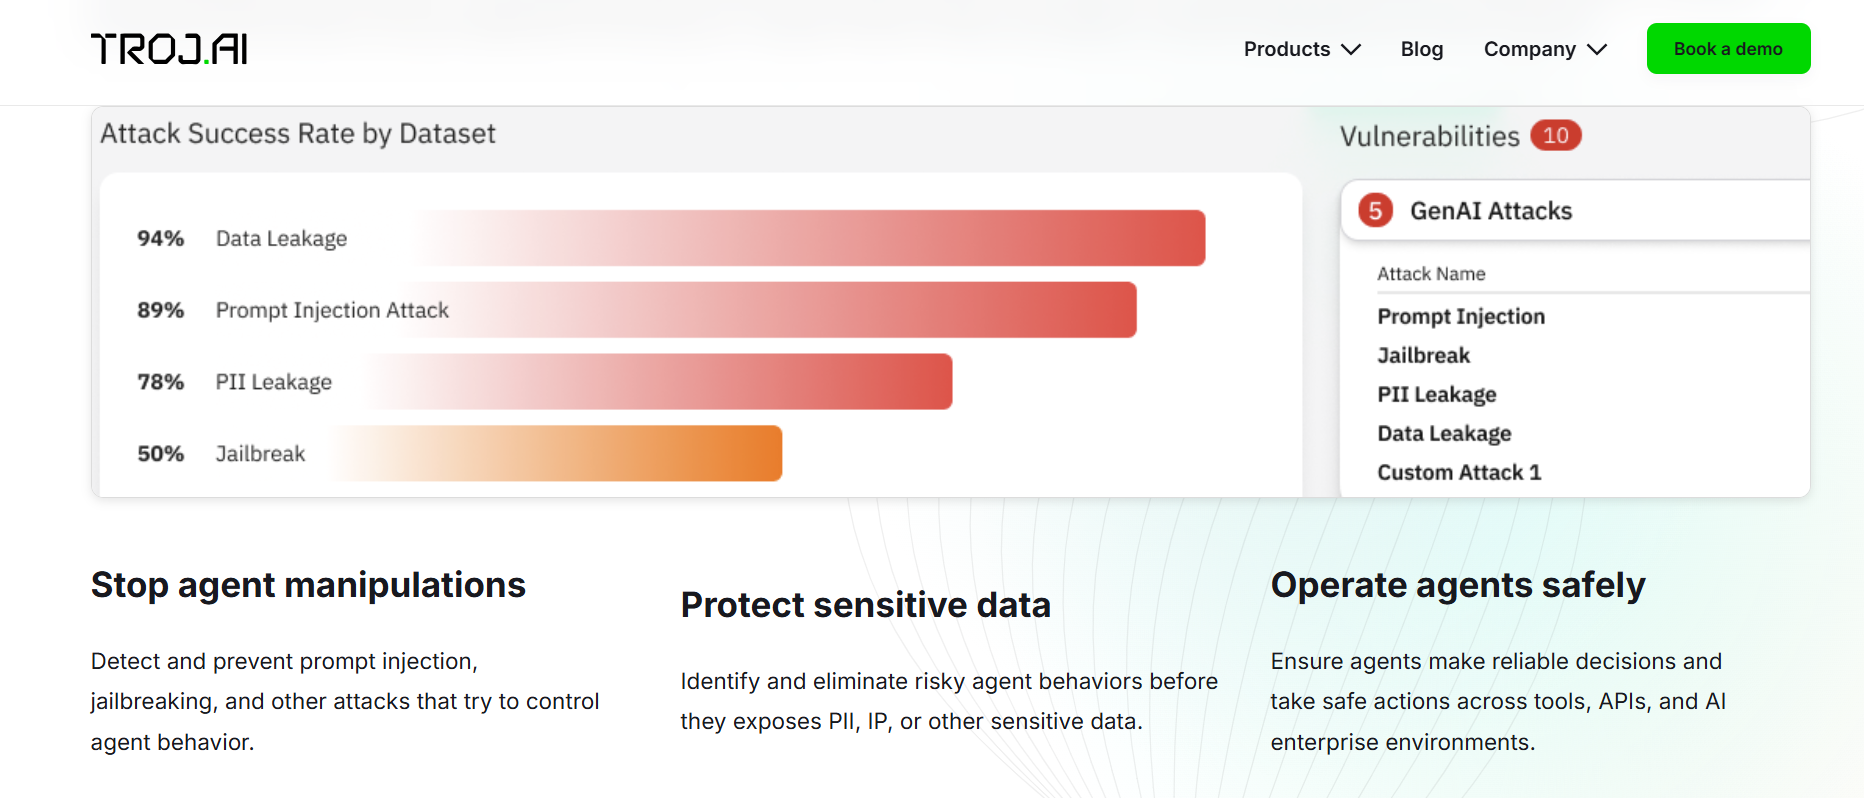
Task: Select Data Leakage in attack list
Action: click(1444, 434)
